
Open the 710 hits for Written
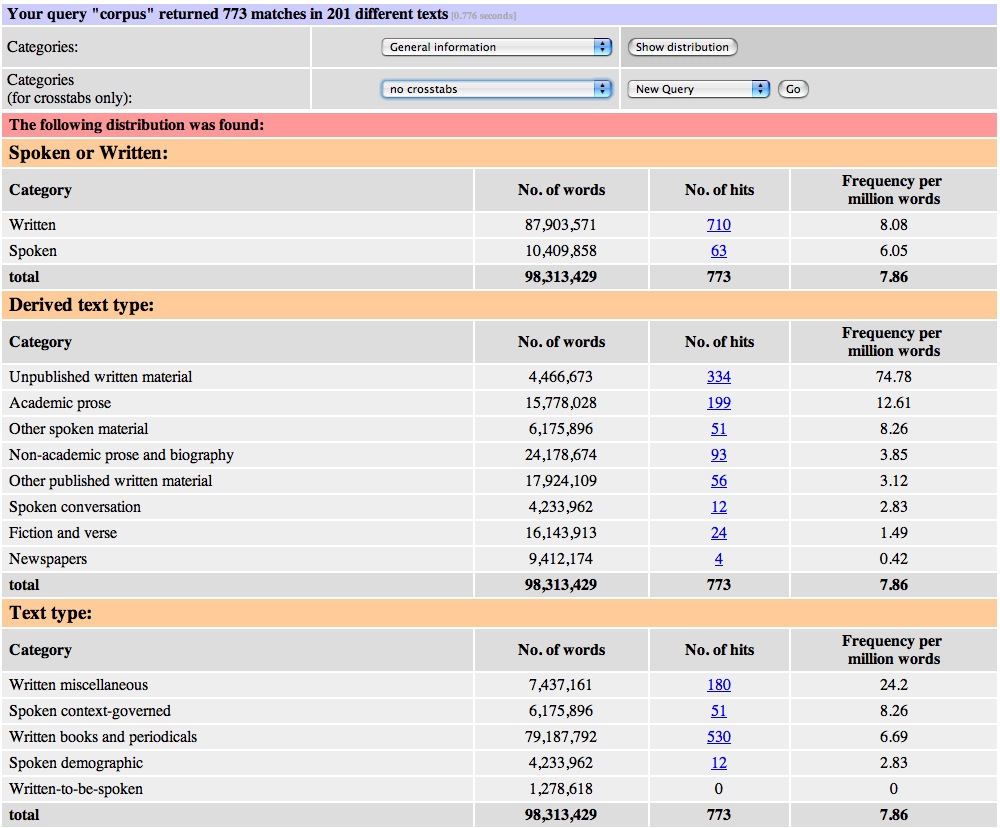[719, 225]
